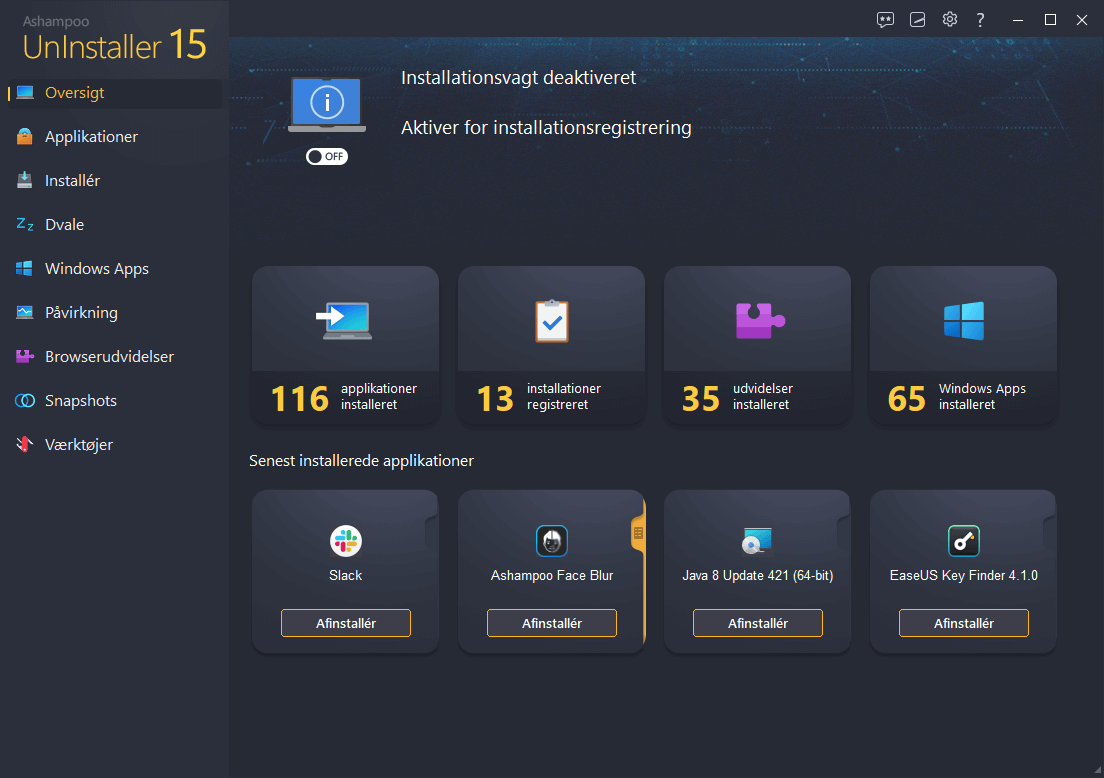Open settings gear icon

point(949,20)
